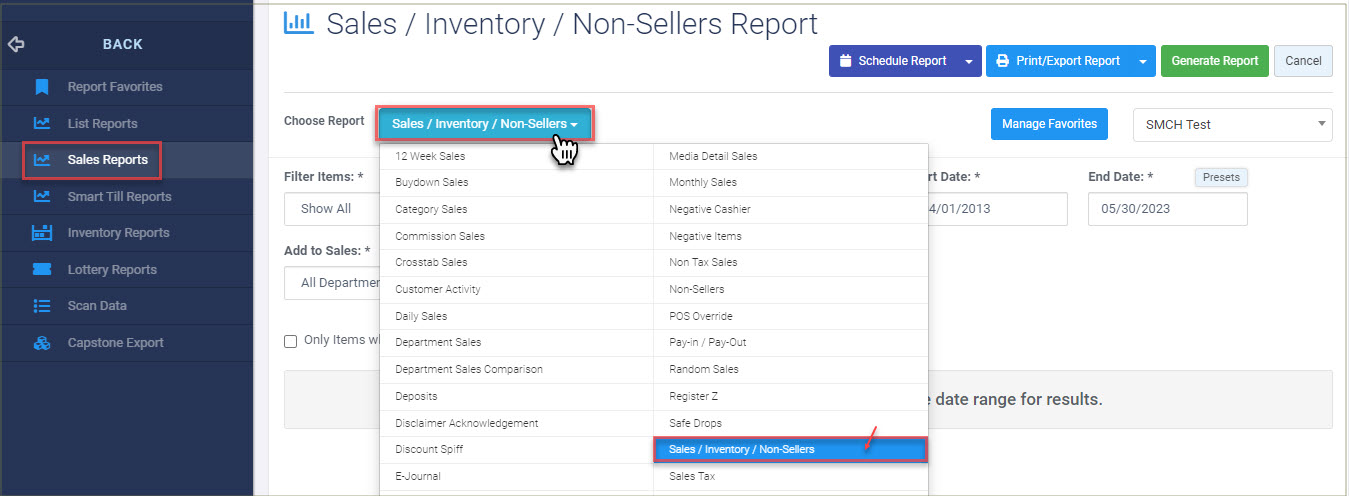Open the SMCH Test store dropdown
1349x496 pixels.
(x=1232, y=125)
